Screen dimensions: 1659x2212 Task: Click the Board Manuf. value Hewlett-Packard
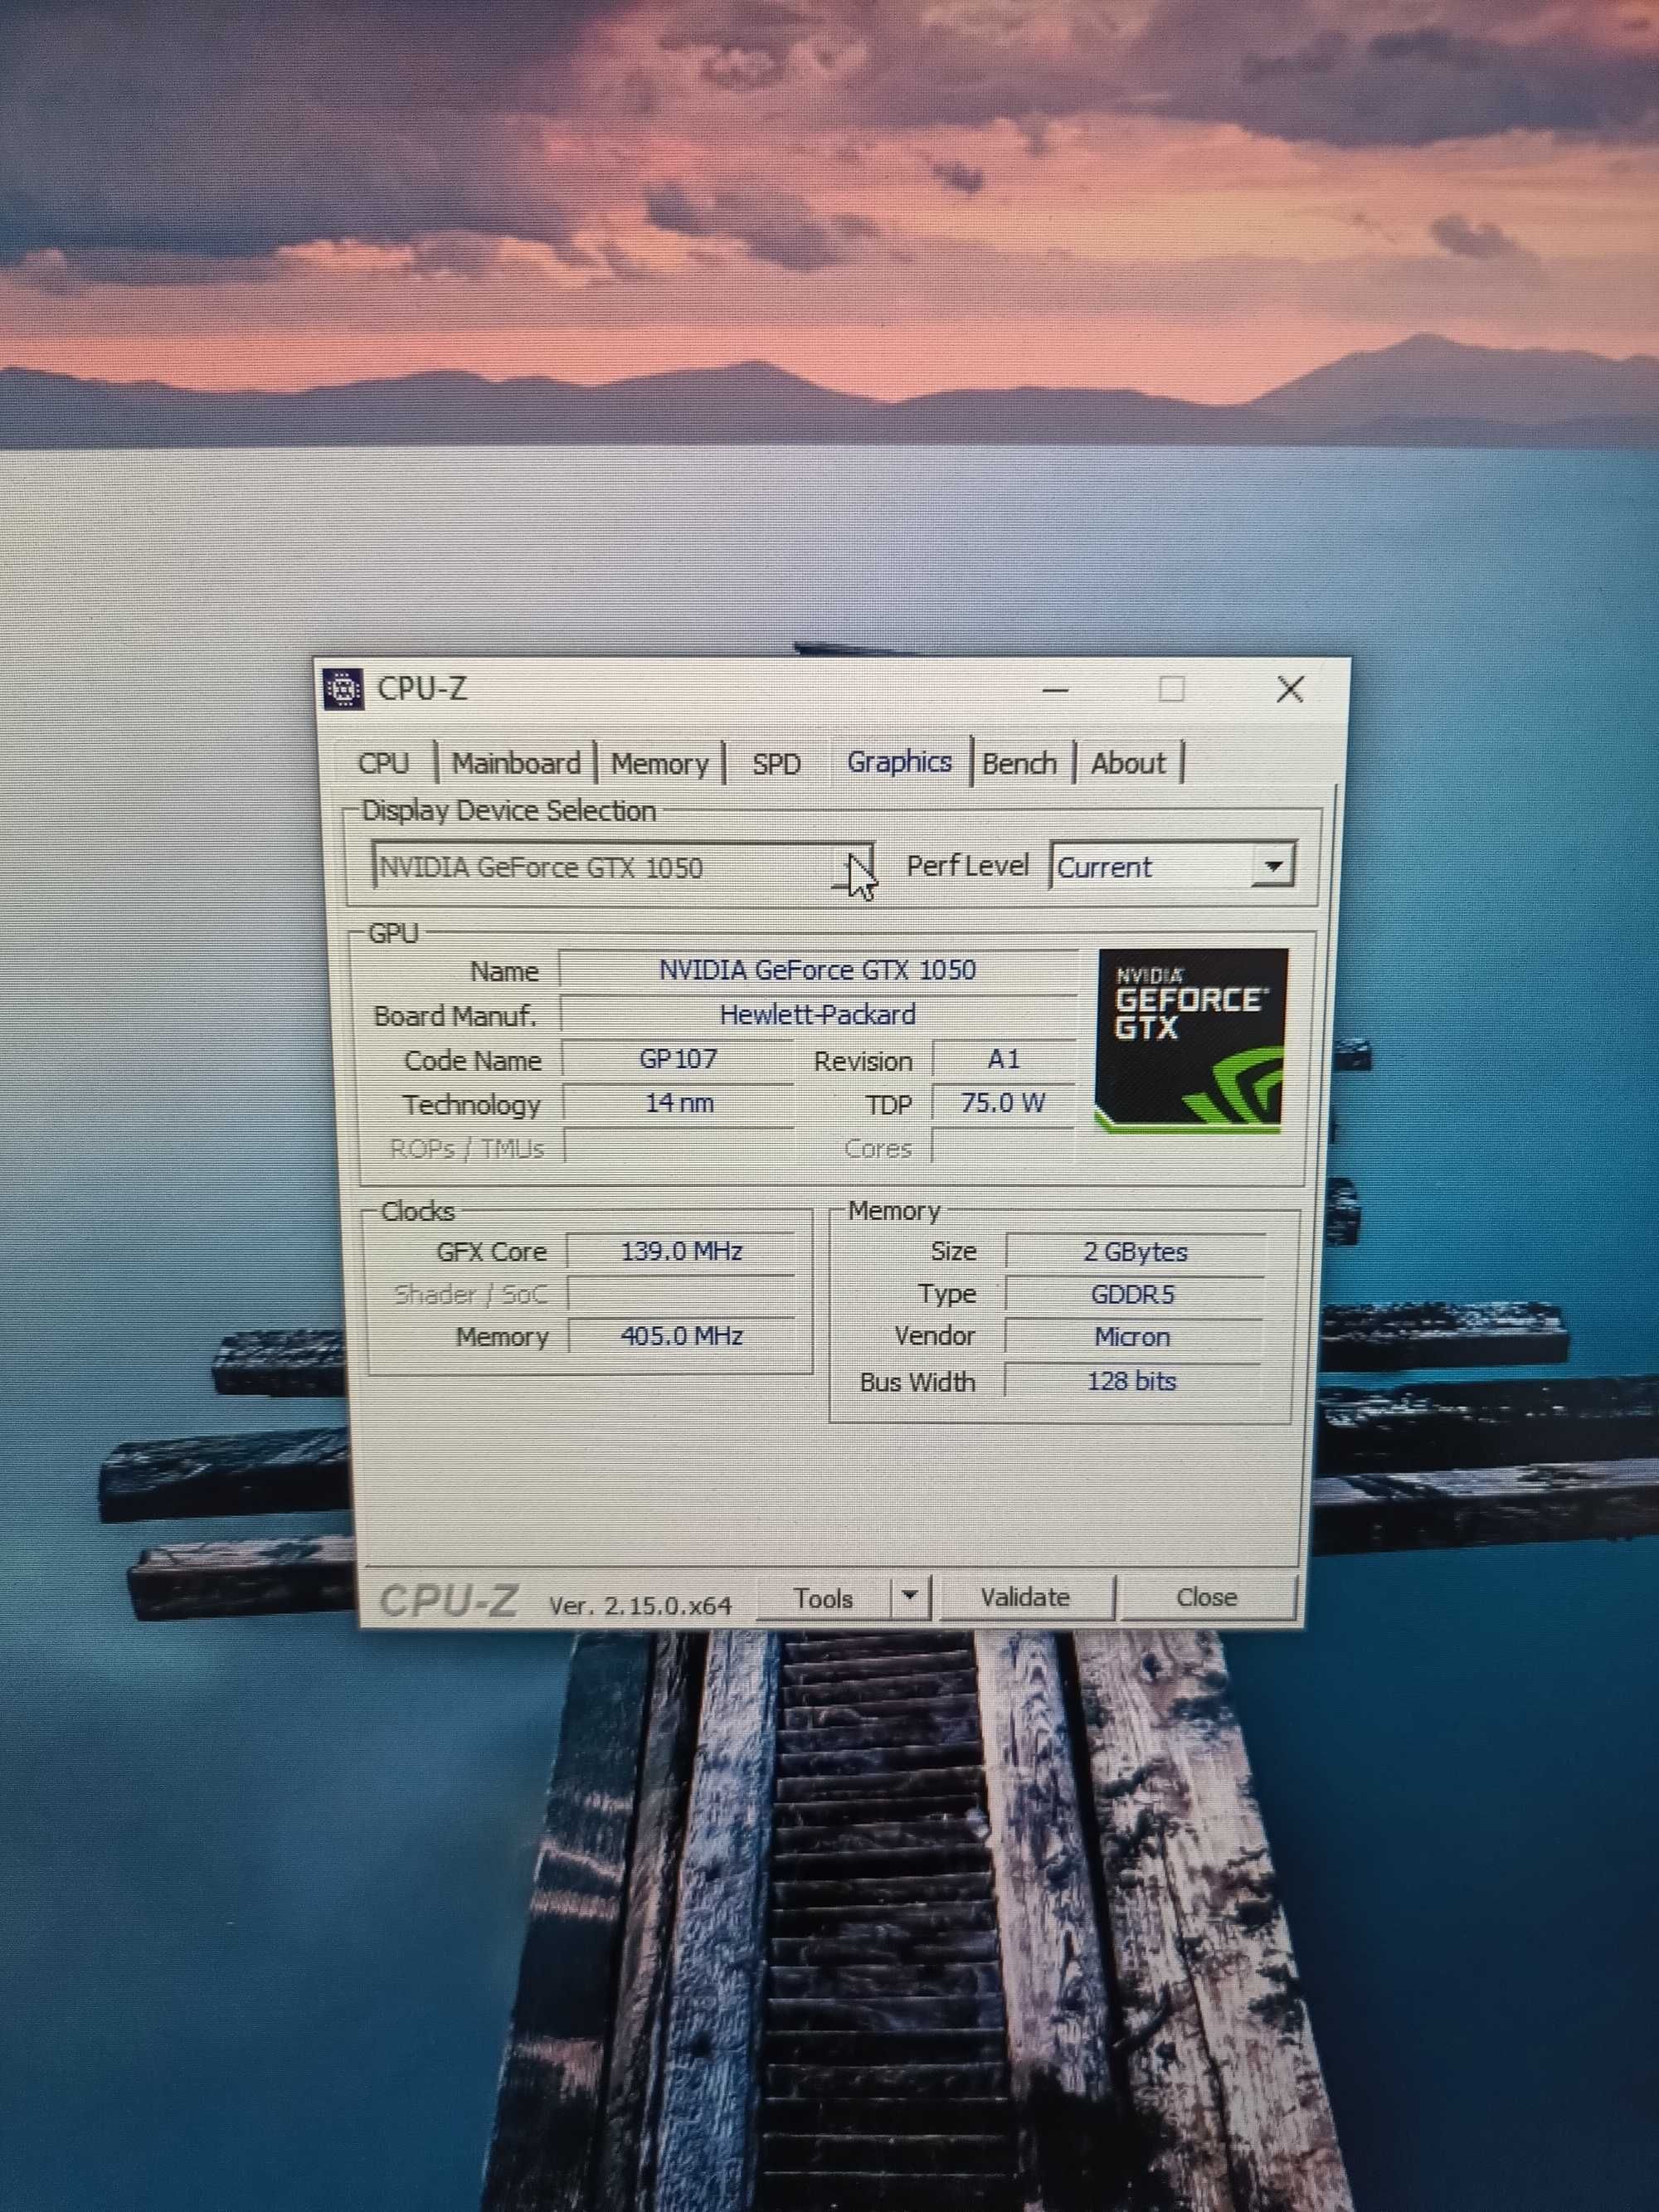(x=817, y=1015)
